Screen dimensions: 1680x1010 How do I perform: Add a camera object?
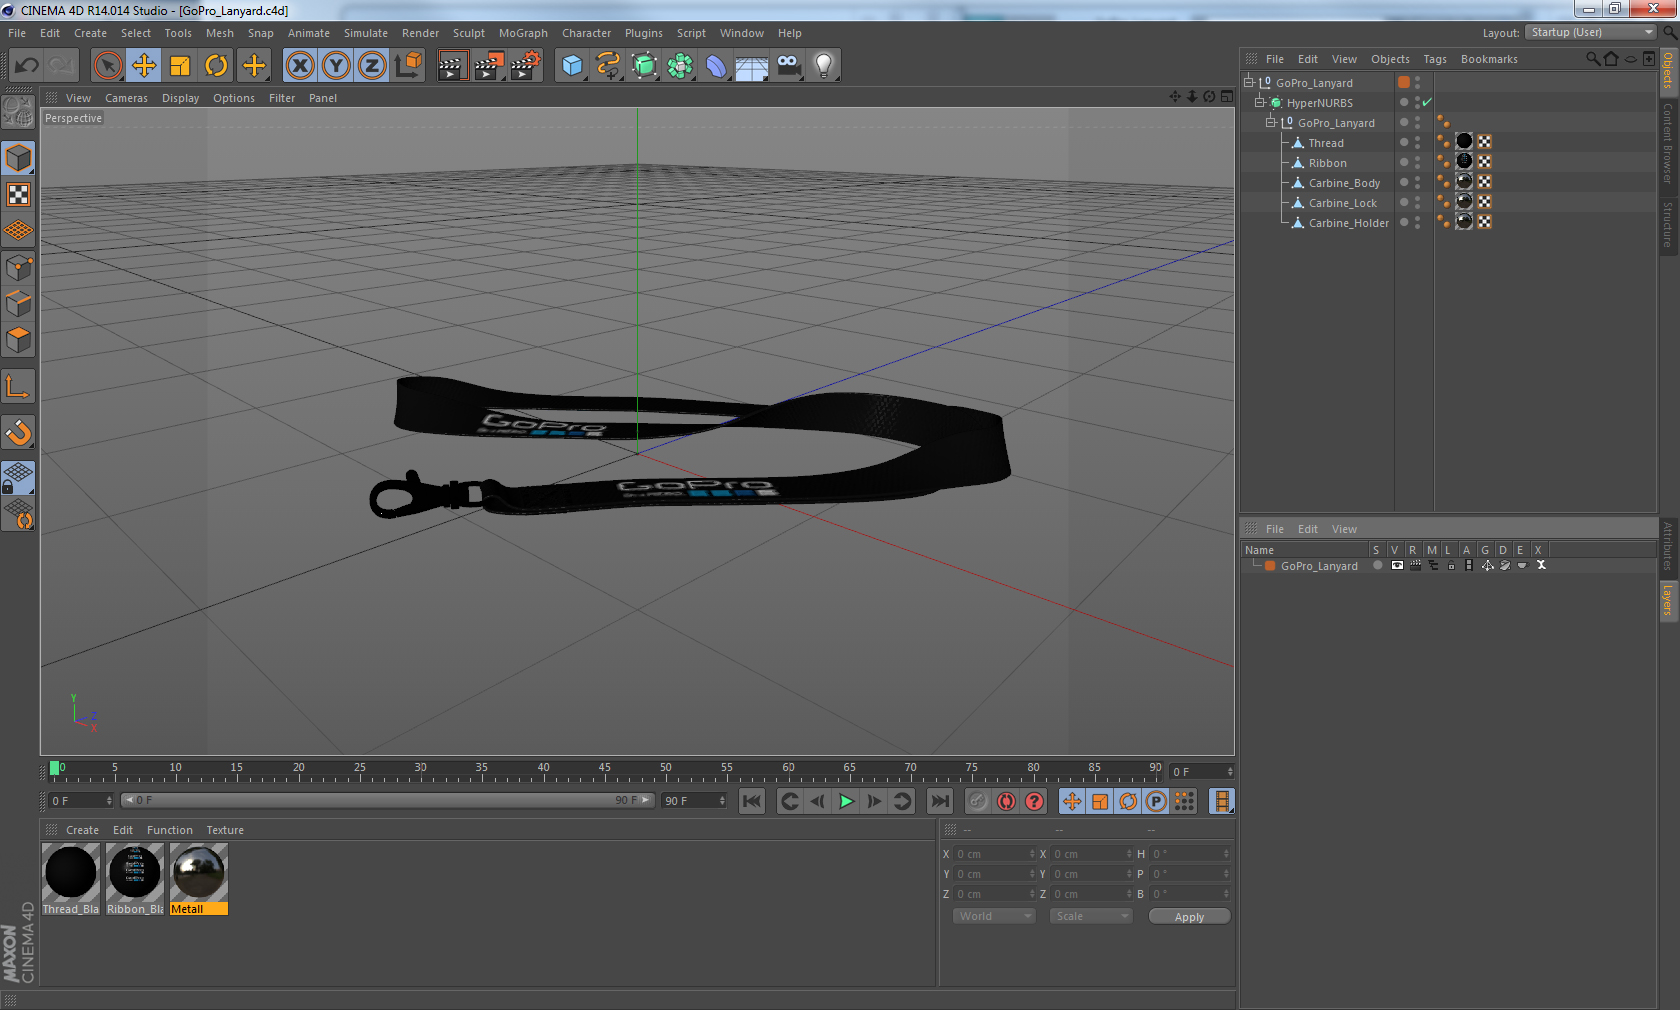[x=788, y=66]
